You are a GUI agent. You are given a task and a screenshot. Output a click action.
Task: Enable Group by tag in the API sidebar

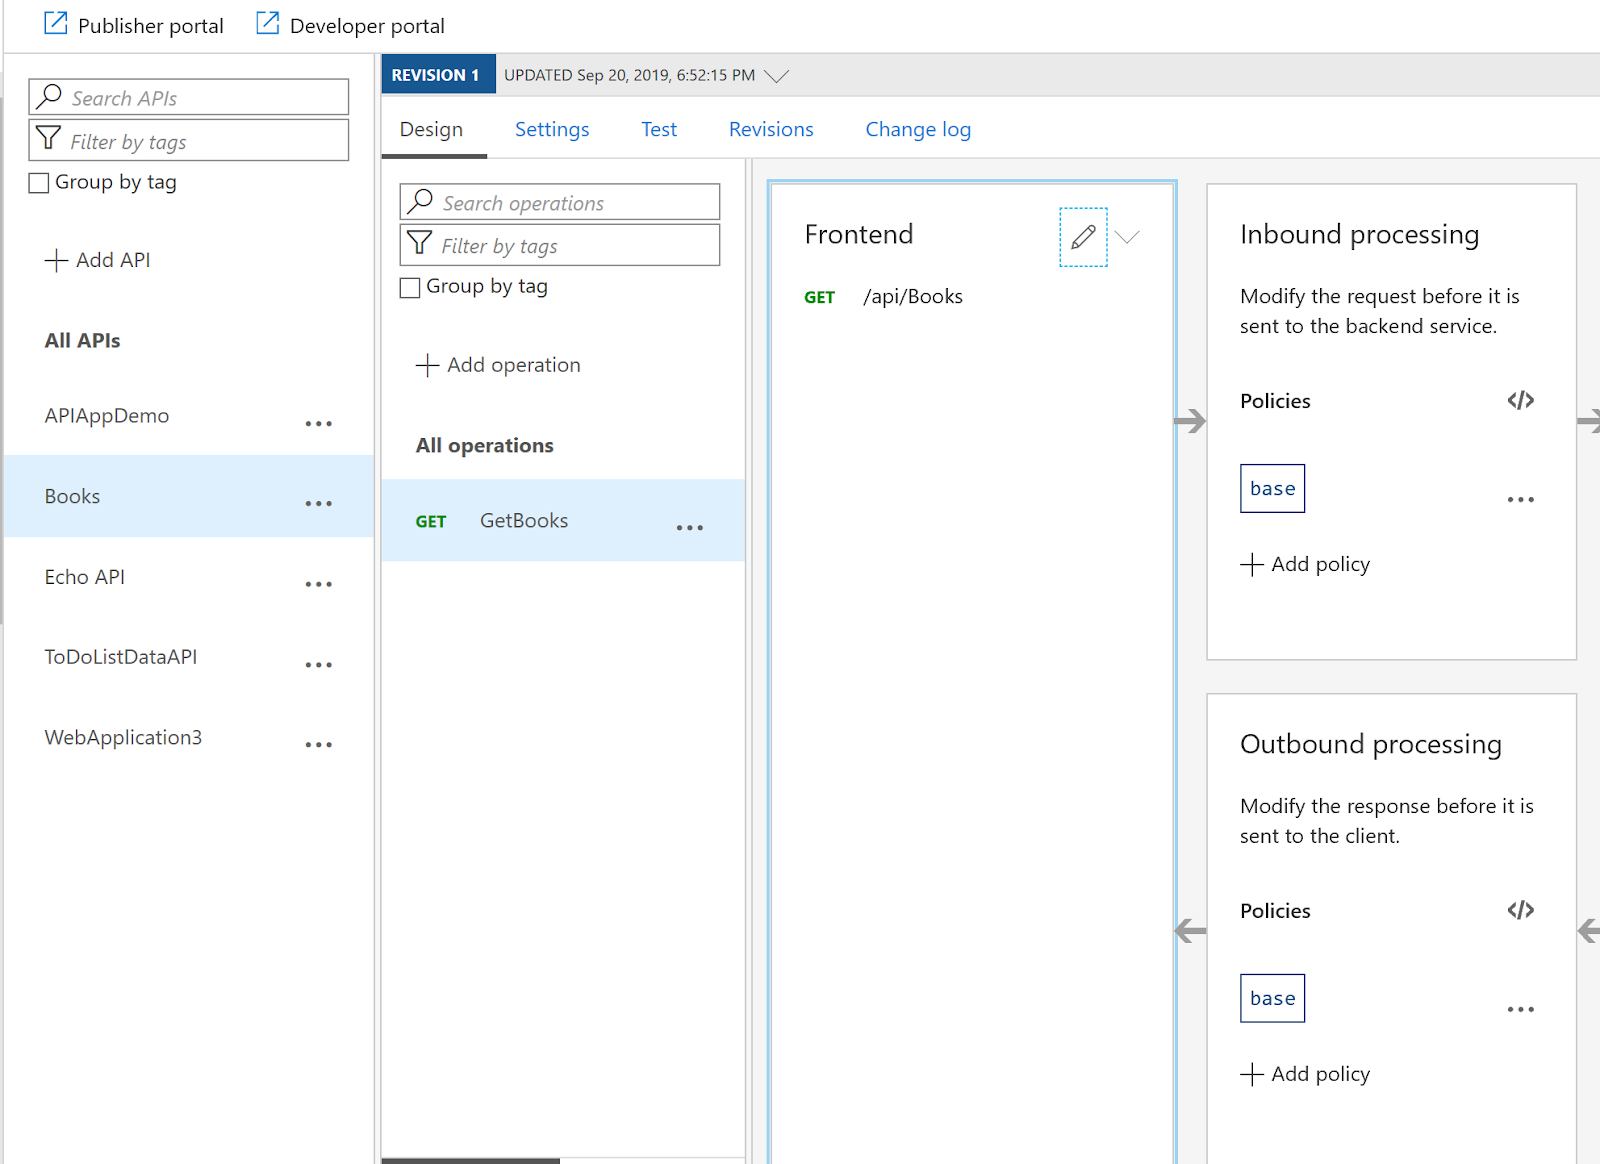[x=39, y=182]
